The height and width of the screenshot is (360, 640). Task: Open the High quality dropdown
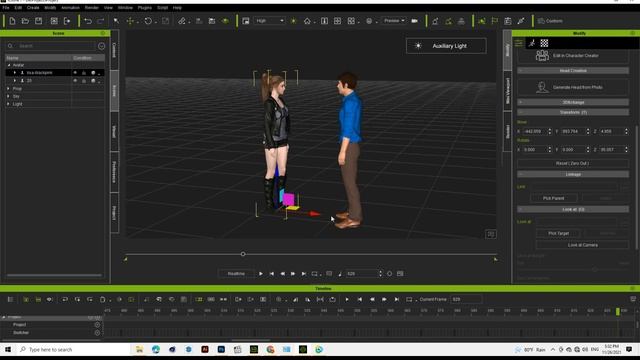point(269,21)
